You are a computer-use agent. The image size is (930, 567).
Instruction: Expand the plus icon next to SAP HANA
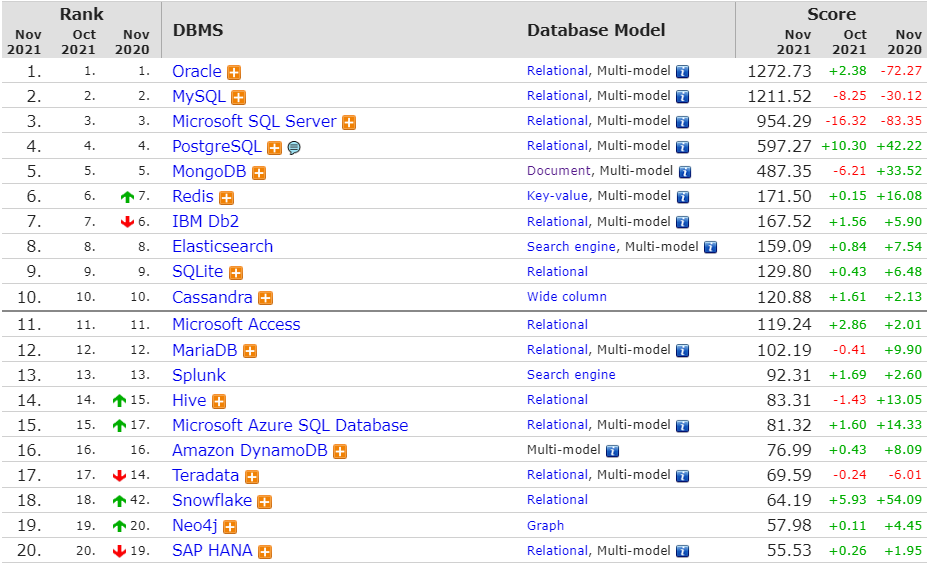point(265,551)
